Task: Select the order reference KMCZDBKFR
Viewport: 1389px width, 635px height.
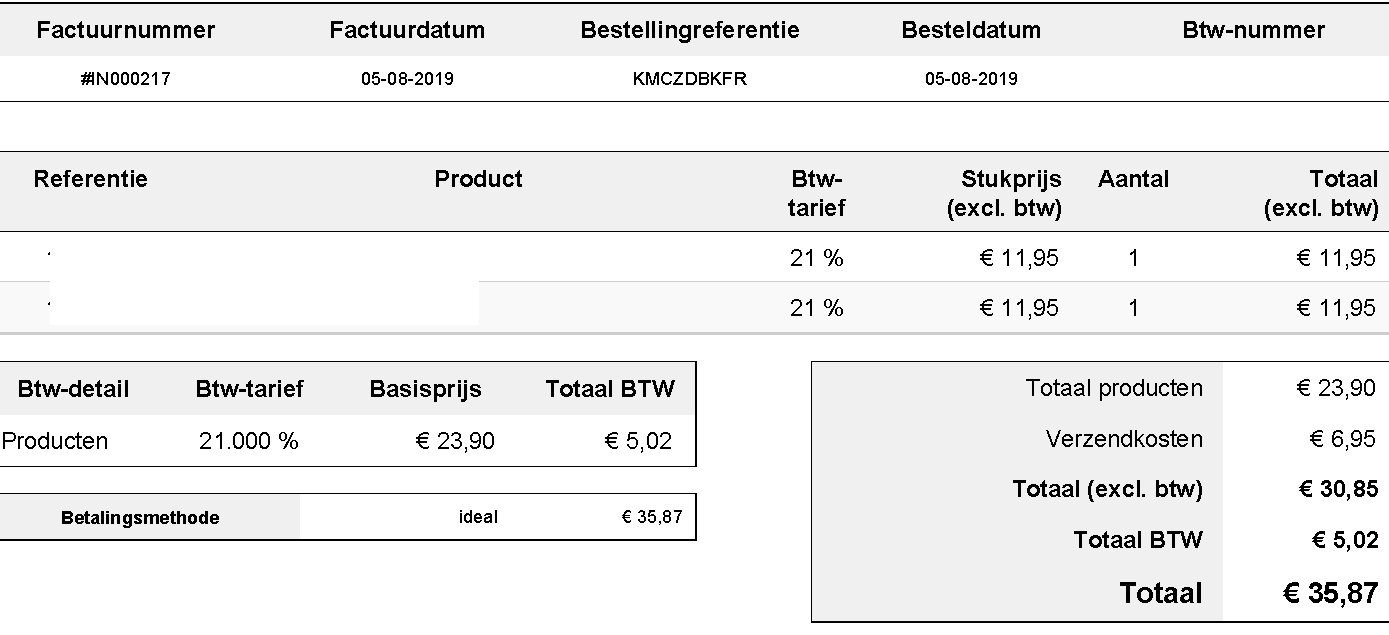Action: (690, 79)
